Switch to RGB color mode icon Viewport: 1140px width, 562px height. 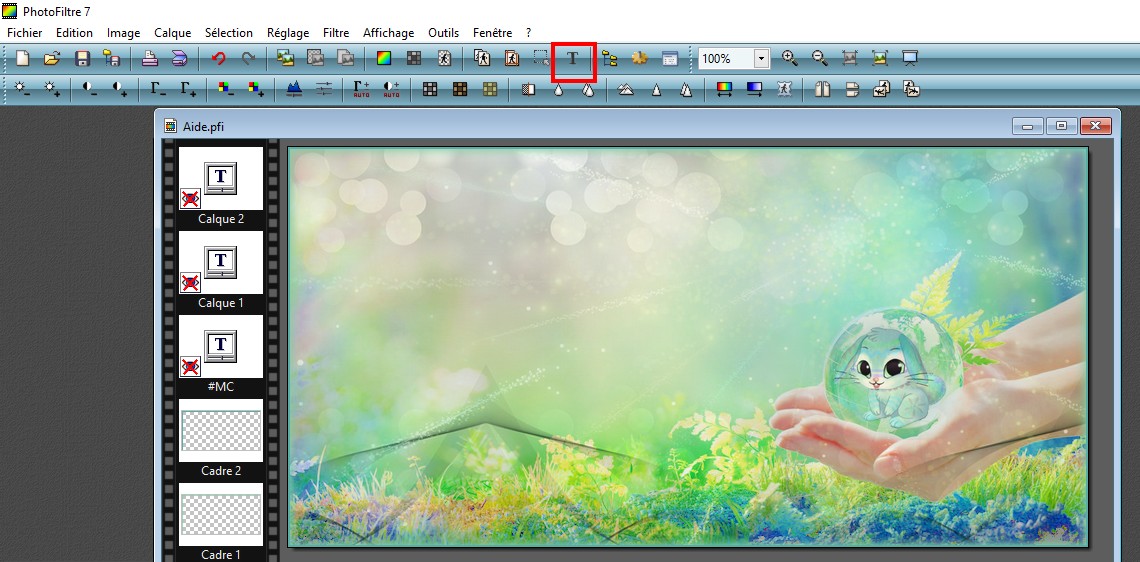[384, 58]
